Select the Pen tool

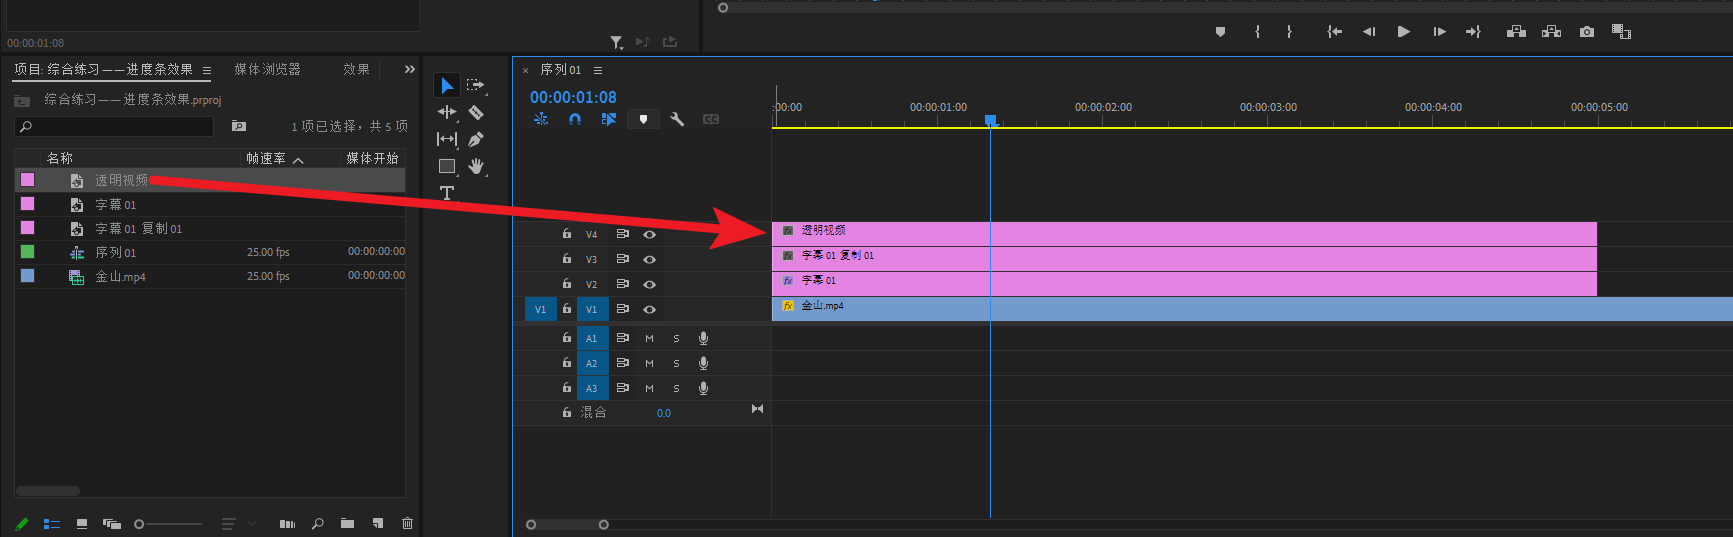tap(476, 139)
